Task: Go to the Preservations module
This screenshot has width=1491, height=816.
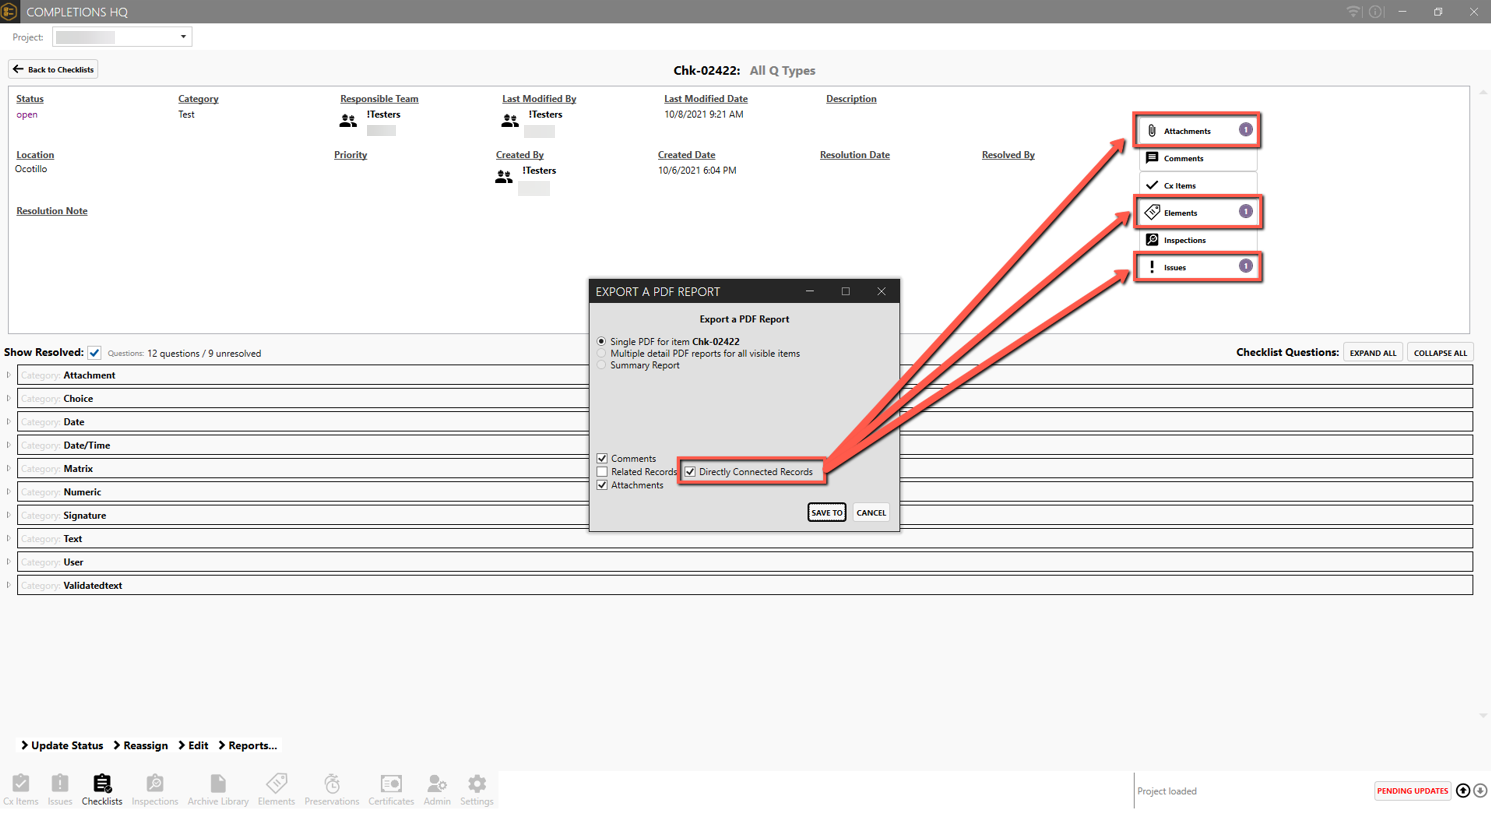Action: click(331, 788)
